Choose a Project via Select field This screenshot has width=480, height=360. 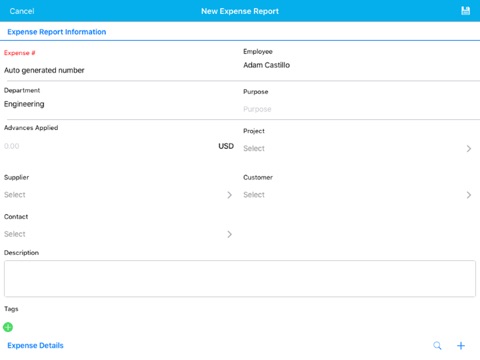(357, 148)
